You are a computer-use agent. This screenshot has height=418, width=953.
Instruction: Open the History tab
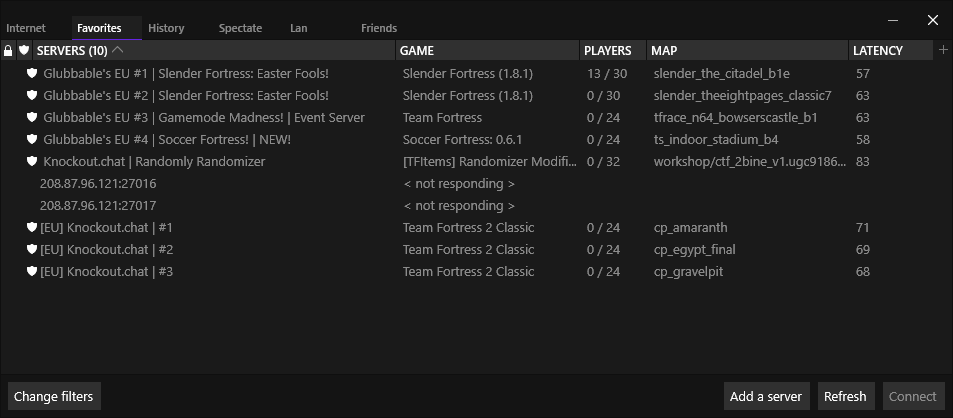pos(166,28)
